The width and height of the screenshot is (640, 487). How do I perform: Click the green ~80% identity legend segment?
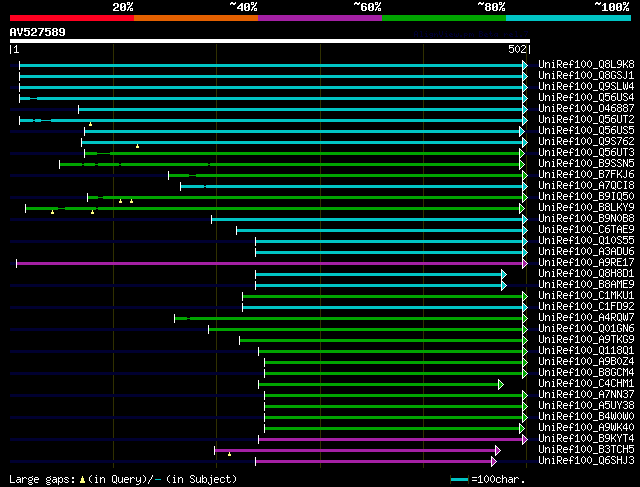[444, 18]
